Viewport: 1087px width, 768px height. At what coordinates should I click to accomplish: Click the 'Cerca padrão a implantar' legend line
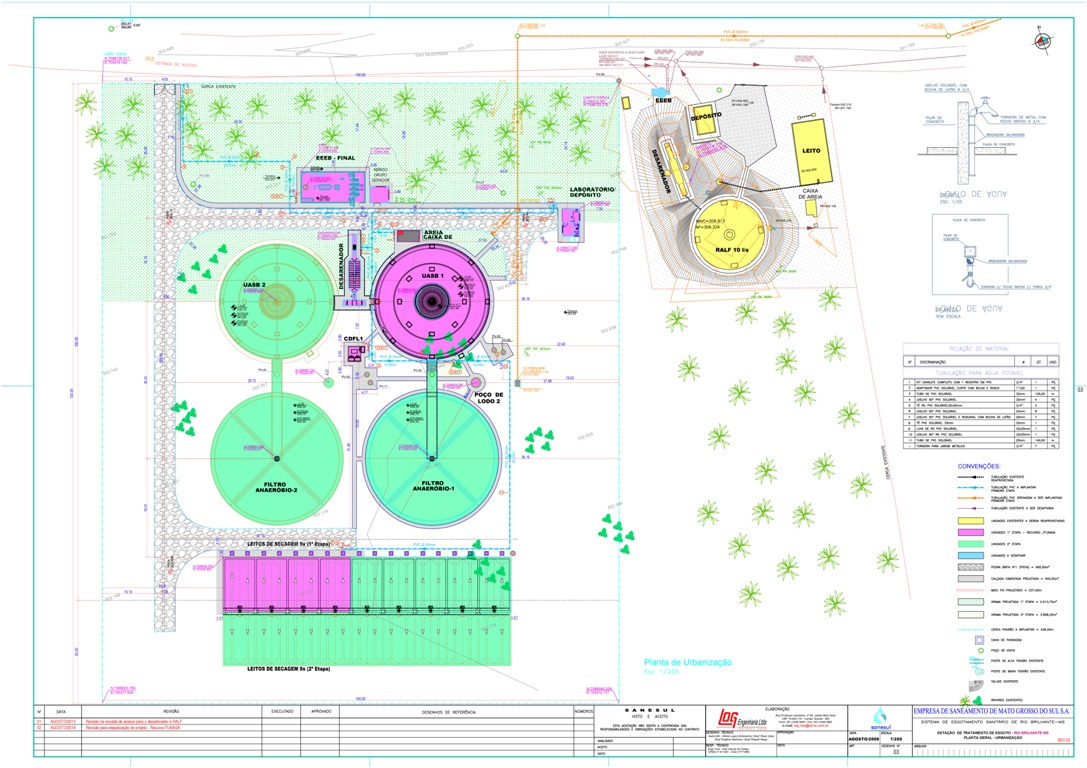click(971, 629)
